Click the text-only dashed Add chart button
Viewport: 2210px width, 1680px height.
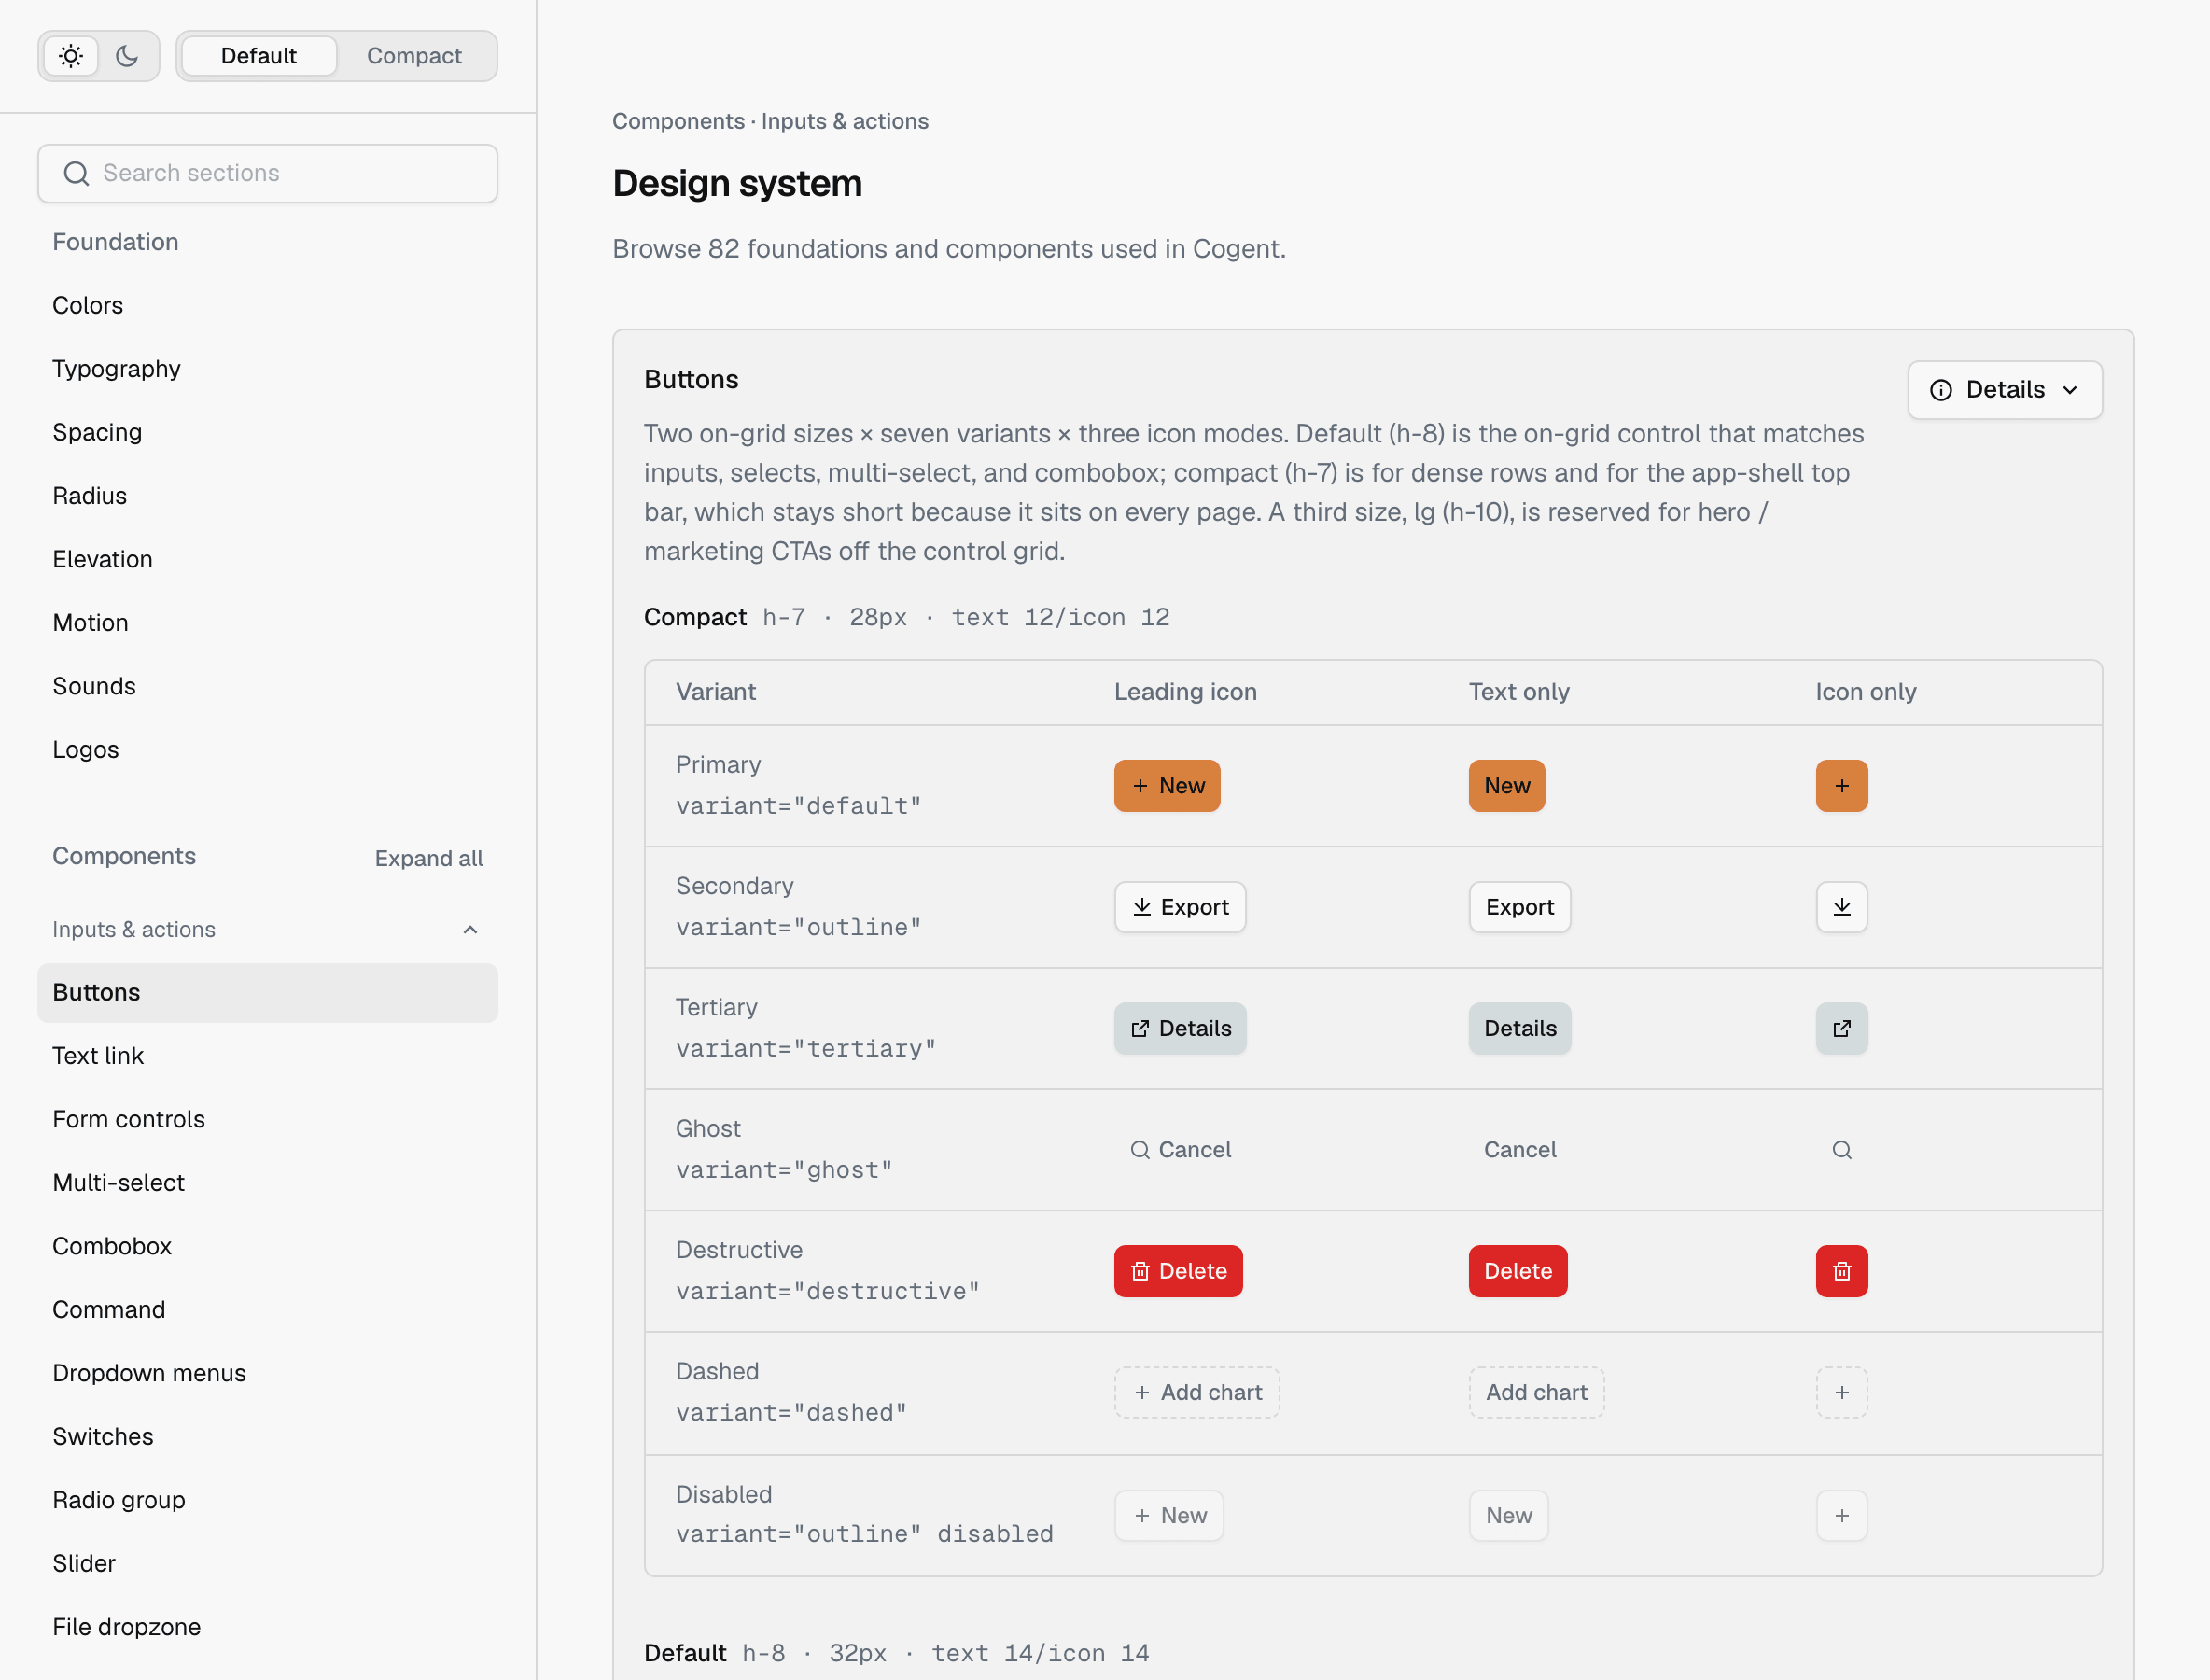pyautogui.click(x=1537, y=1392)
